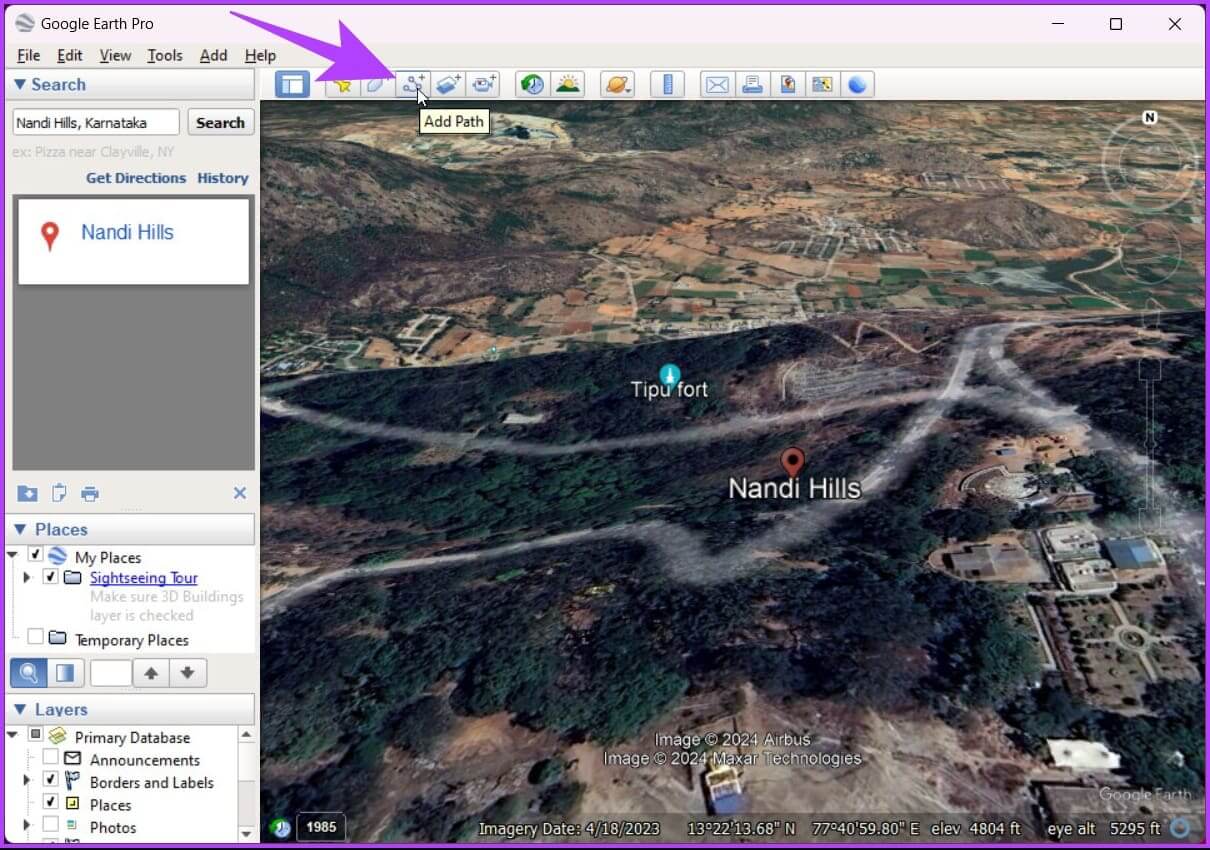The width and height of the screenshot is (1210, 850).
Task: Click historical imagery clock icon in status bar
Action: click(x=281, y=828)
